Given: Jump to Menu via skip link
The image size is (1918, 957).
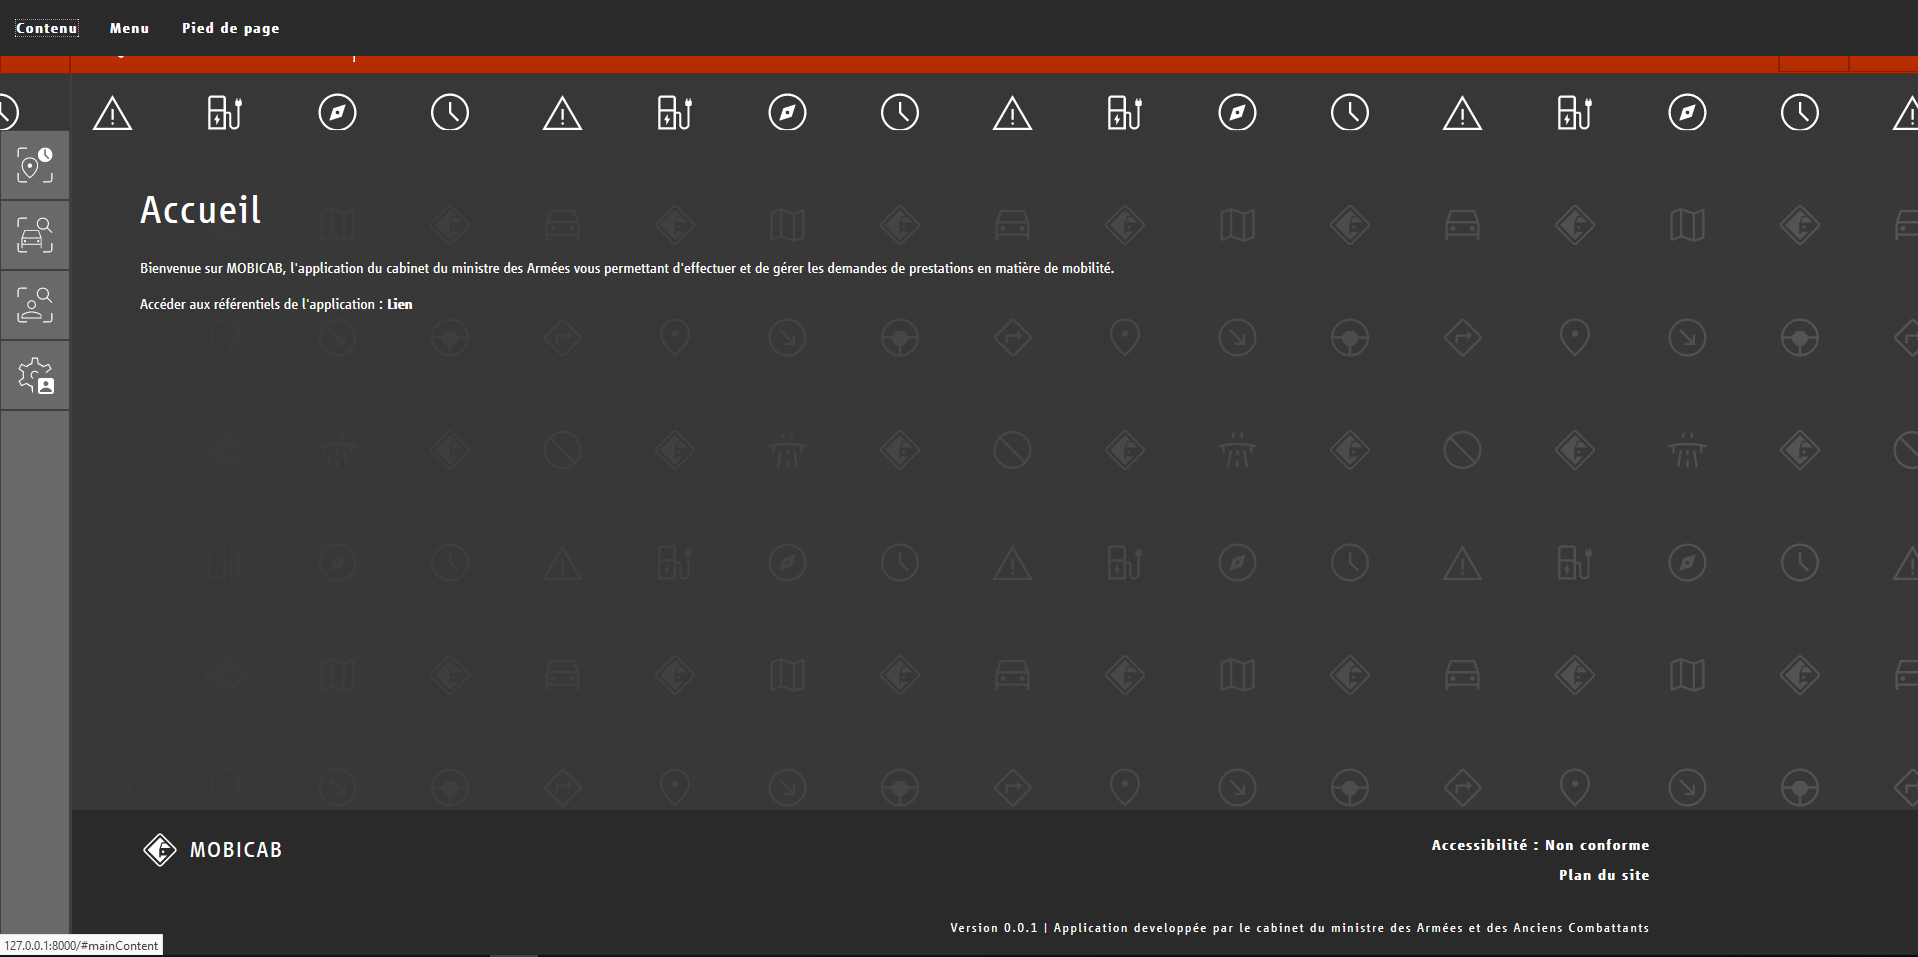Looking at the screenshot, I should [x=129, y=28].
